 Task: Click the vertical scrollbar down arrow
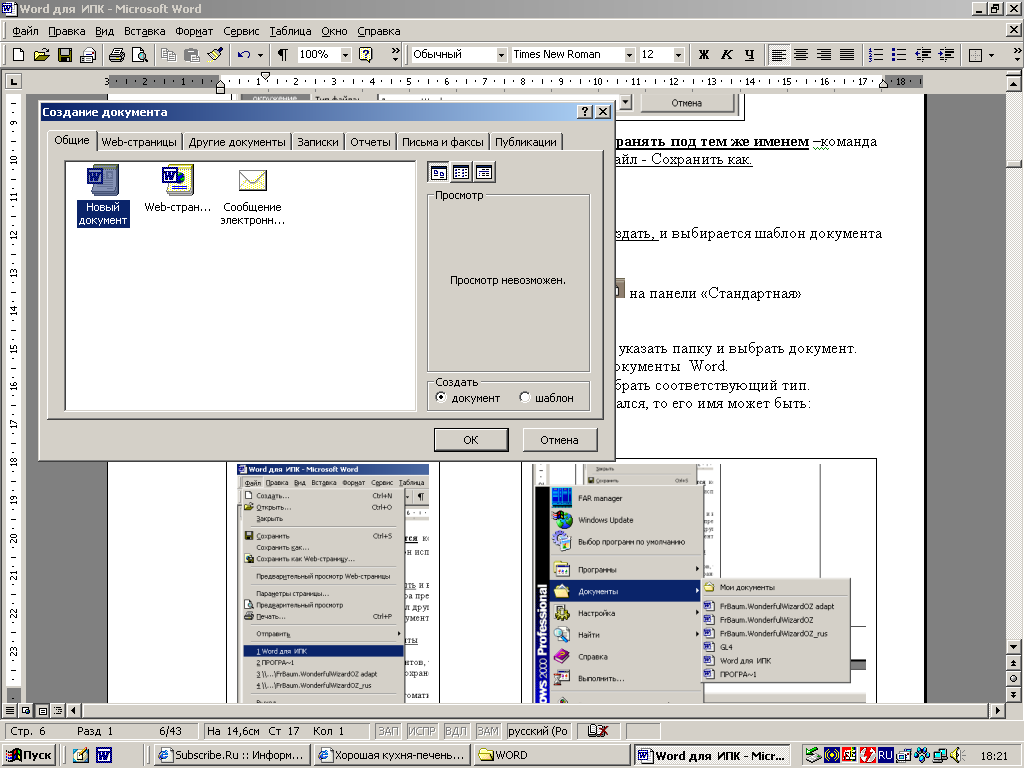click(x=1013, y=647)
